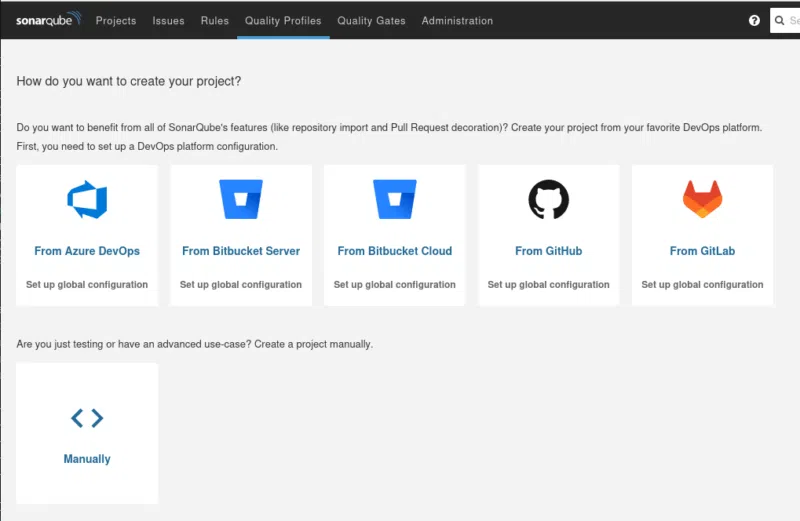
Task: Open the Rules tab
Action: pos(215,21)
